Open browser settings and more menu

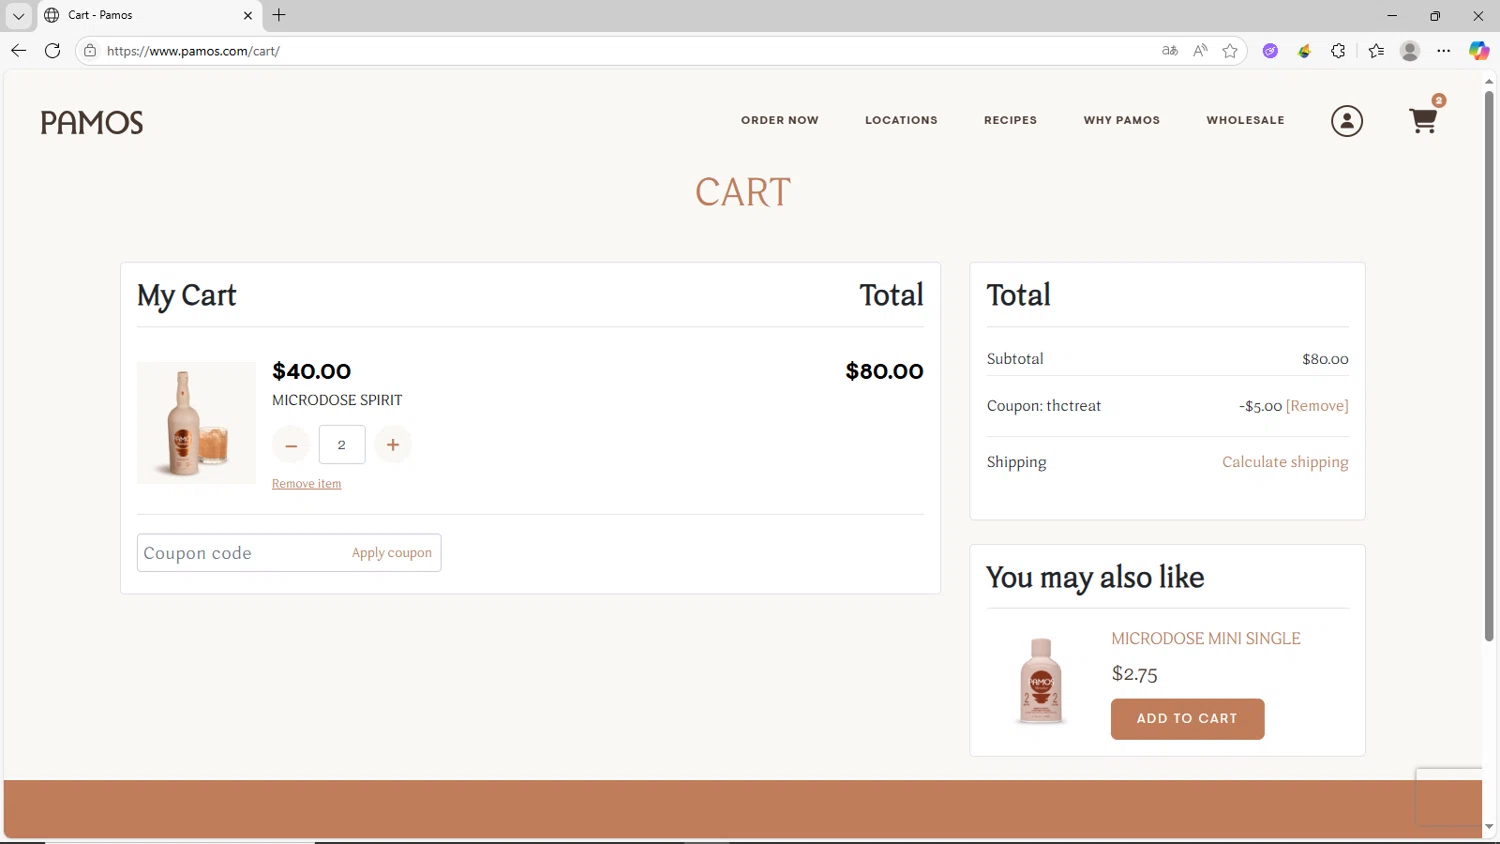click(1444, 50)
